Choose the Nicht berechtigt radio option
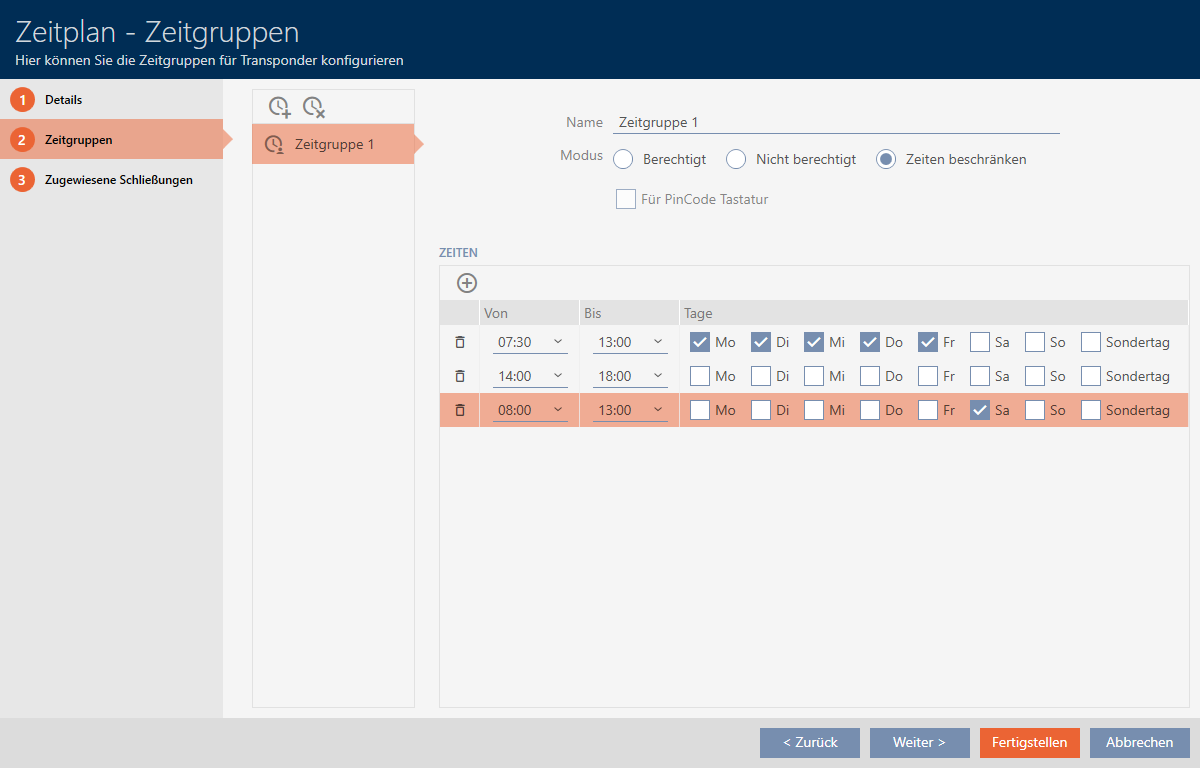1200x768 pixels. (737, 159)
